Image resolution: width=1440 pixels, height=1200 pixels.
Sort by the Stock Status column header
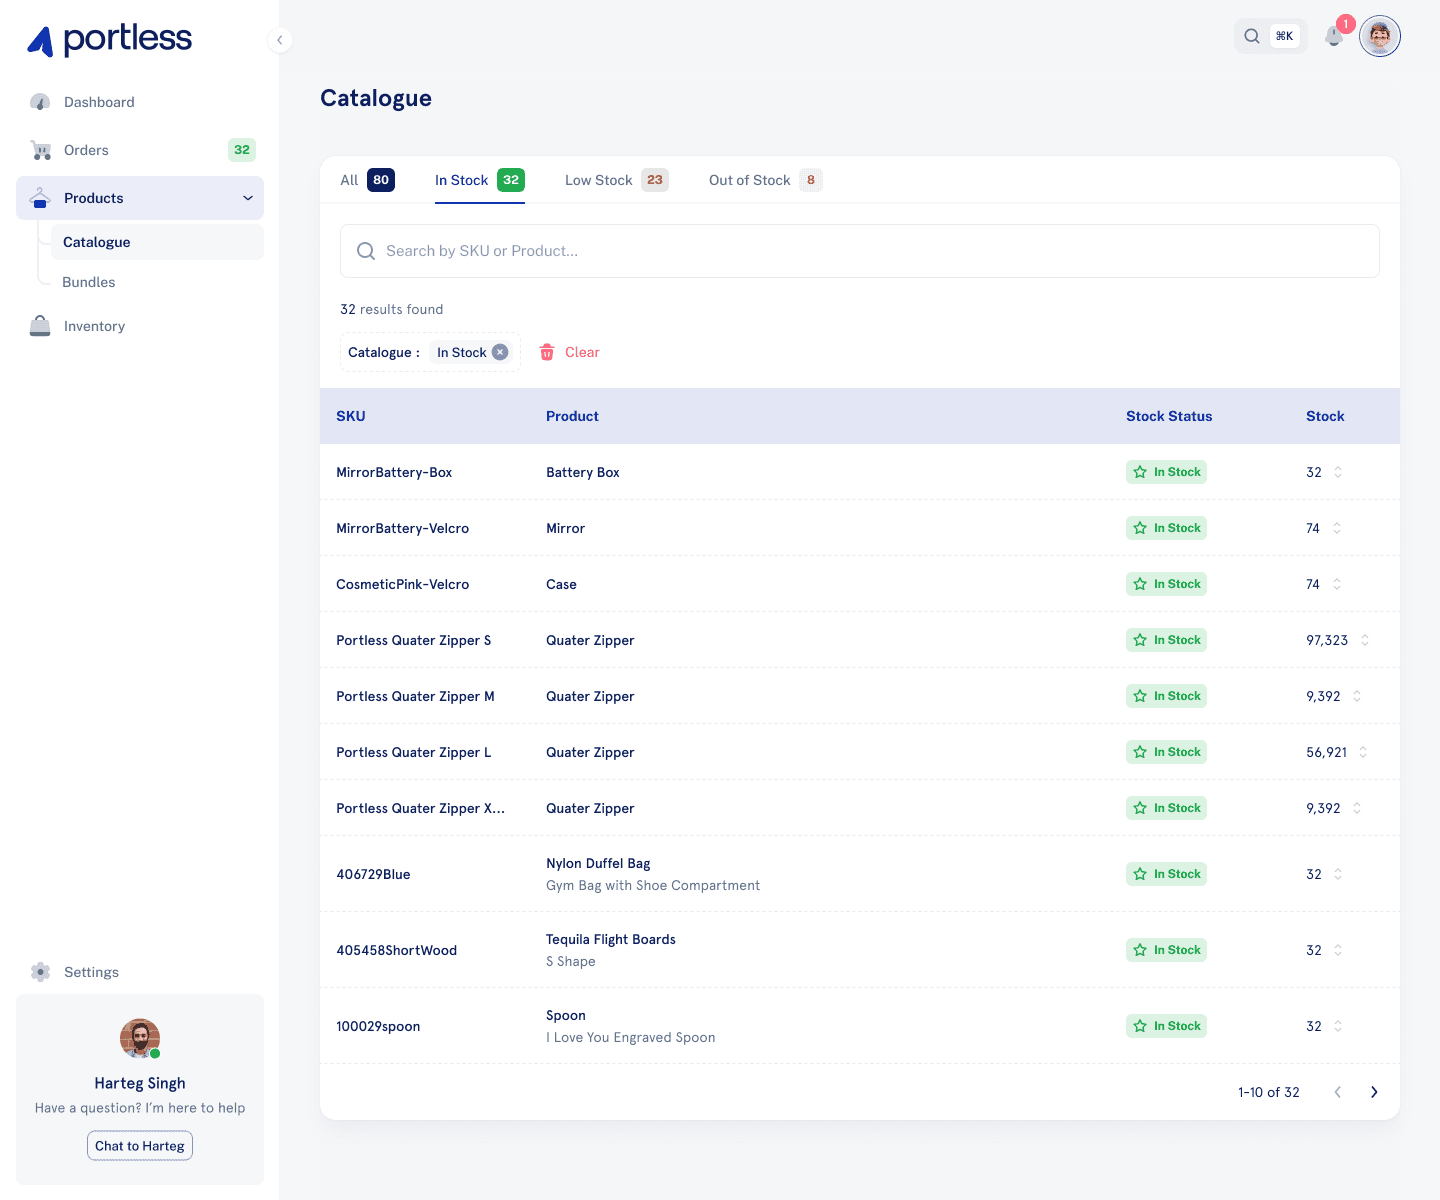[x=1169, y=416]
